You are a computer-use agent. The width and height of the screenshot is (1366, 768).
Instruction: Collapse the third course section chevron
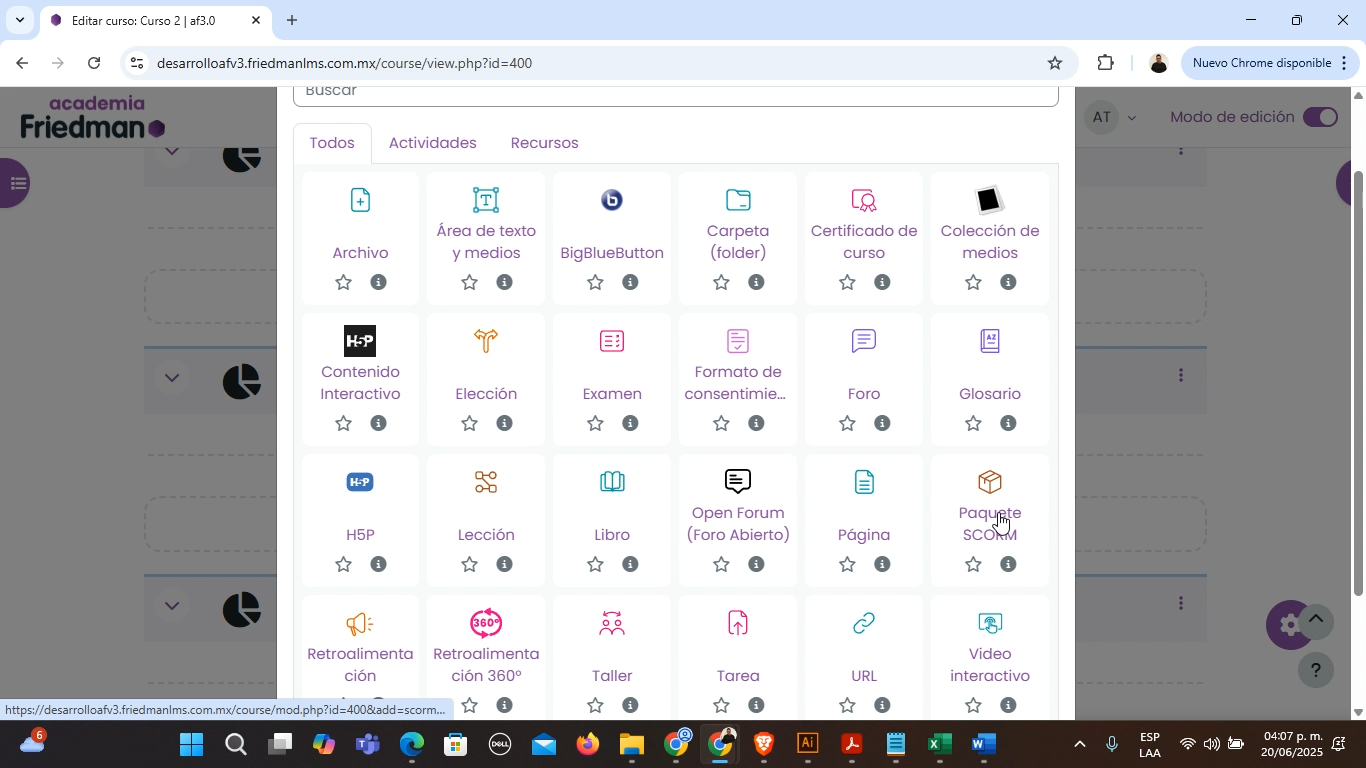tap(172, 605)
